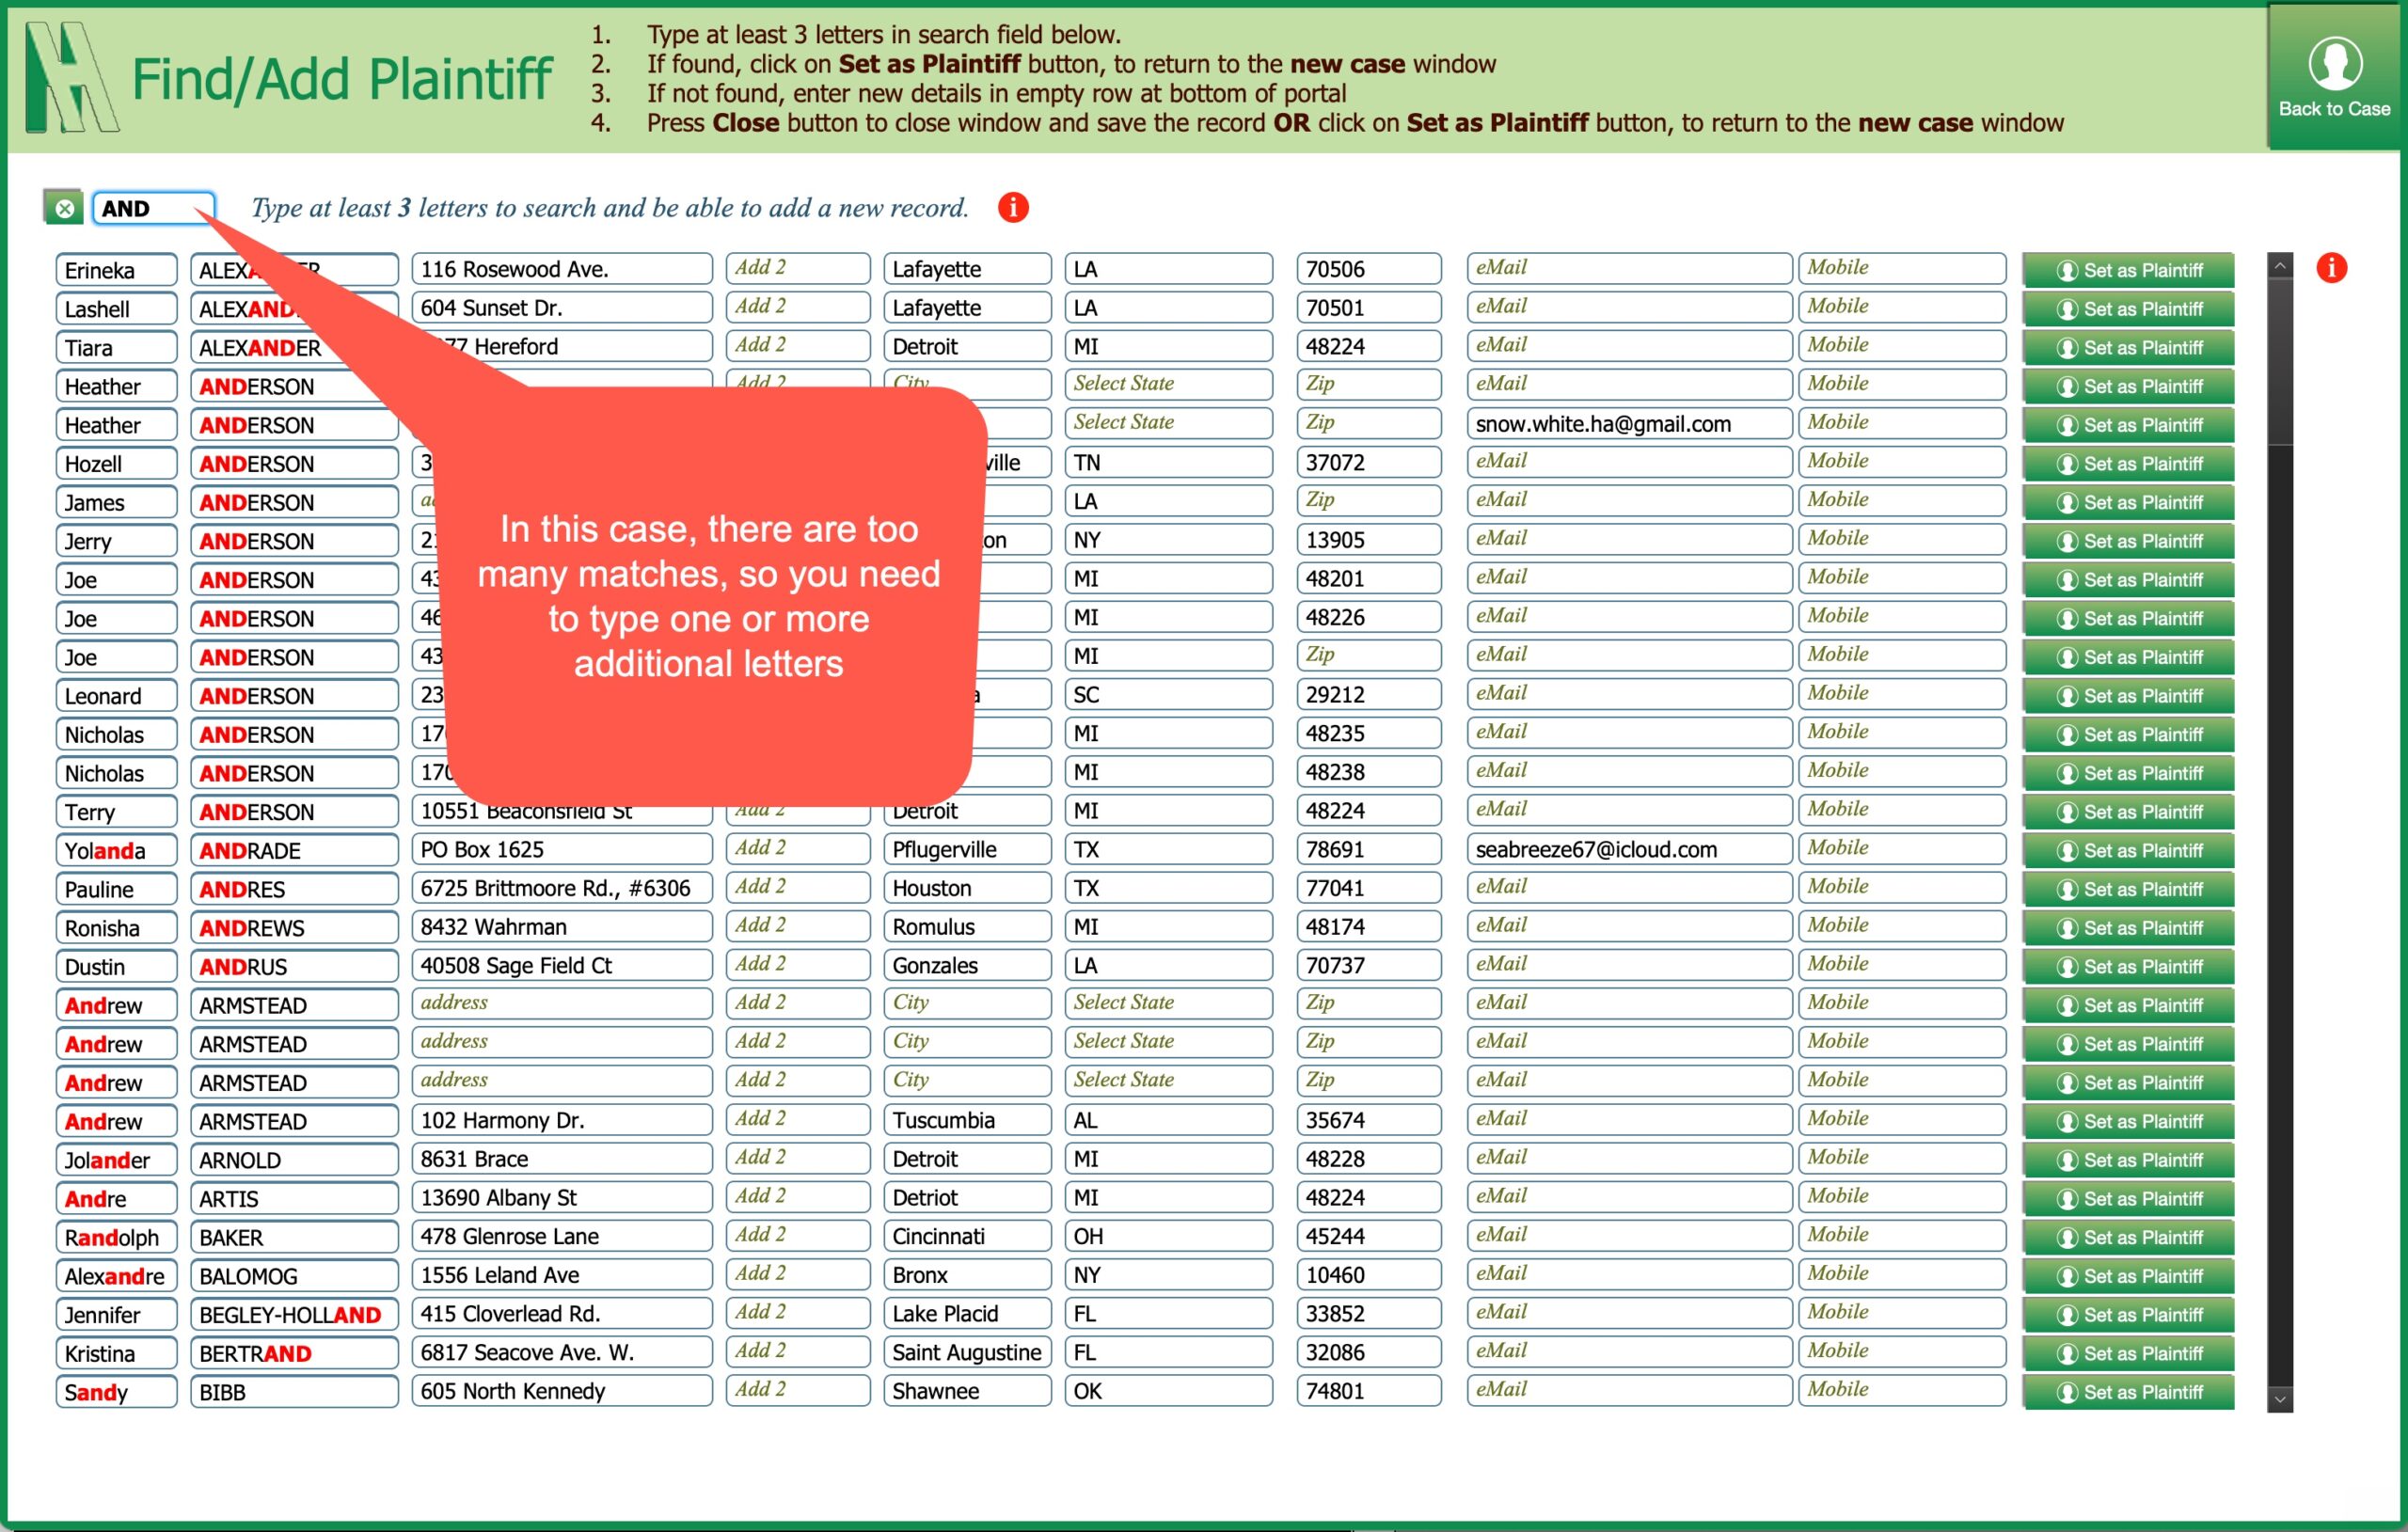Click the AND search field
Image resolution: width=2408 pixels, height=1532 pixels.
point(153,208)
